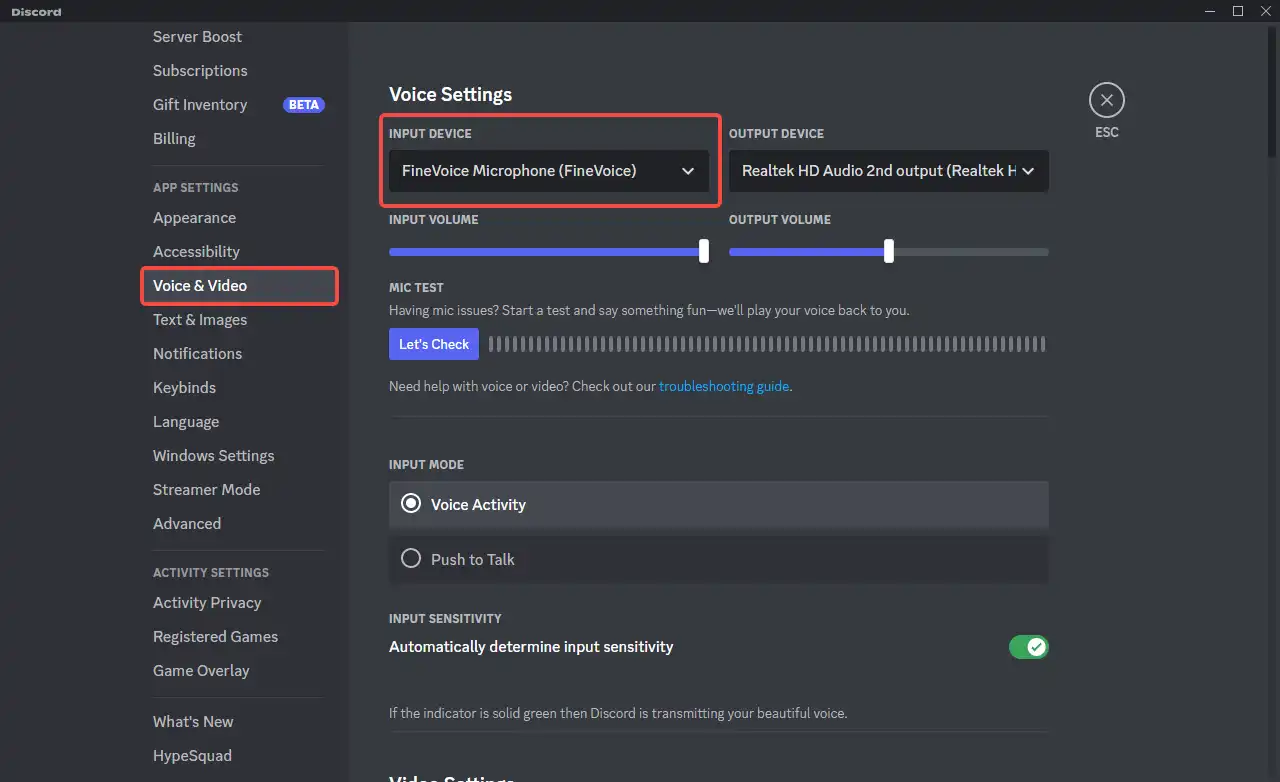Screen dimensions: 1280x782
Task: Click the Discord title bar logo text
Action: pos(36,12)
